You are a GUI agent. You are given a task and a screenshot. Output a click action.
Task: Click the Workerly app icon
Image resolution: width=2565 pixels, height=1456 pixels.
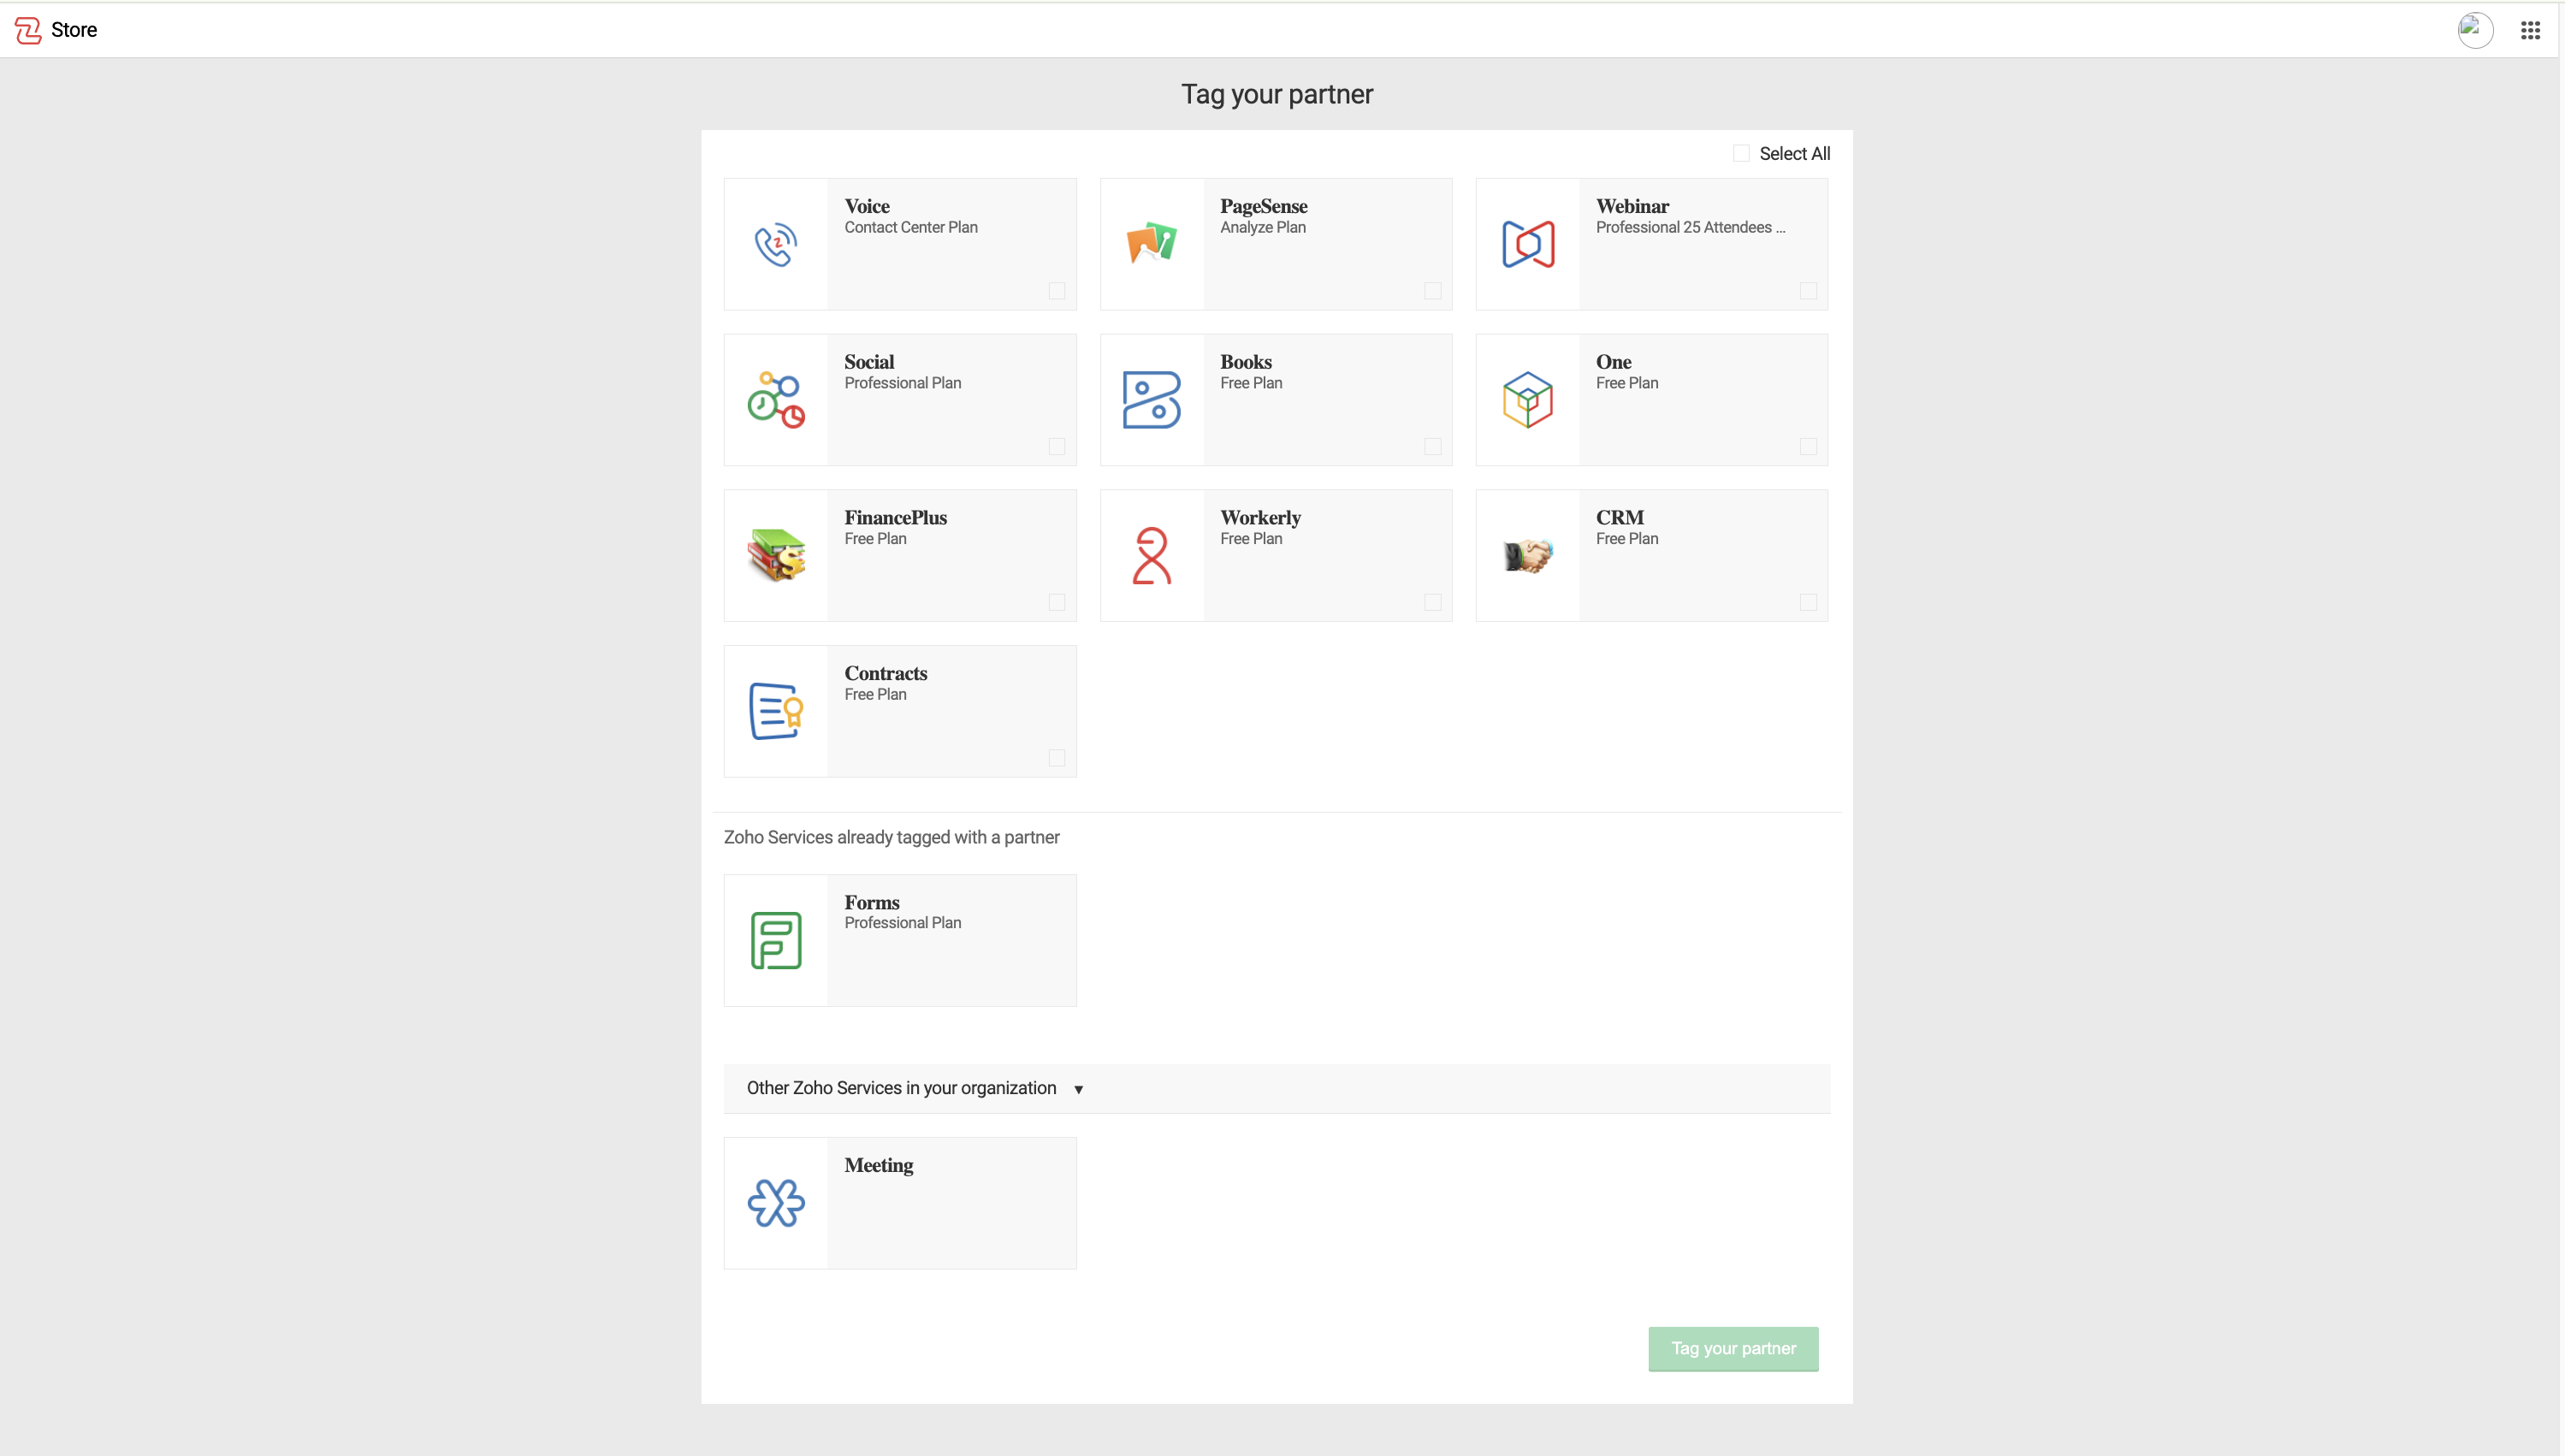click(x=1151, y=555)
